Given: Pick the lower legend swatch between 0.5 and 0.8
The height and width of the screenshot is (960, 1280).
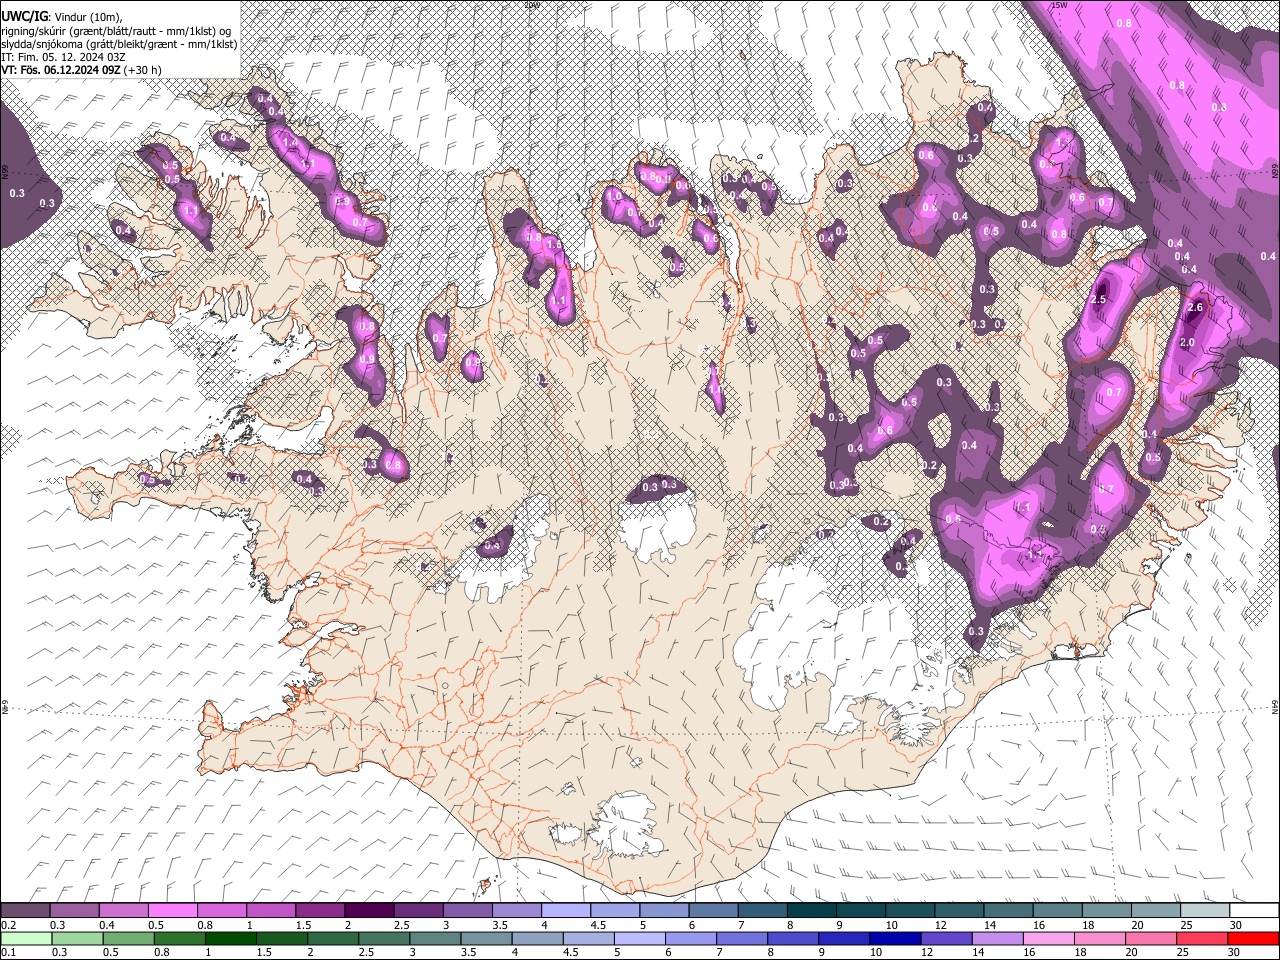Looking at the screenshot, I should [x=128, y=938].
